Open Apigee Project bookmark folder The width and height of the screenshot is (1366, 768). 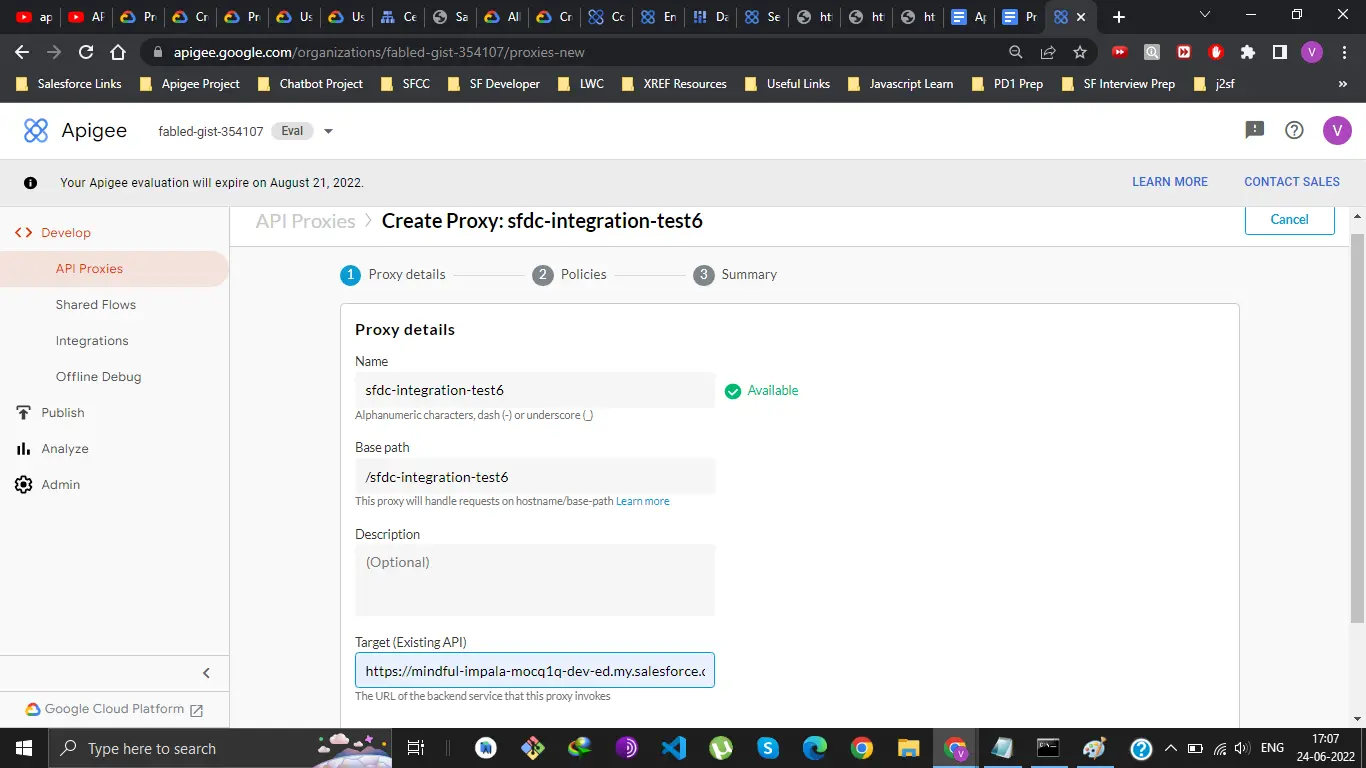coord(190,84)
